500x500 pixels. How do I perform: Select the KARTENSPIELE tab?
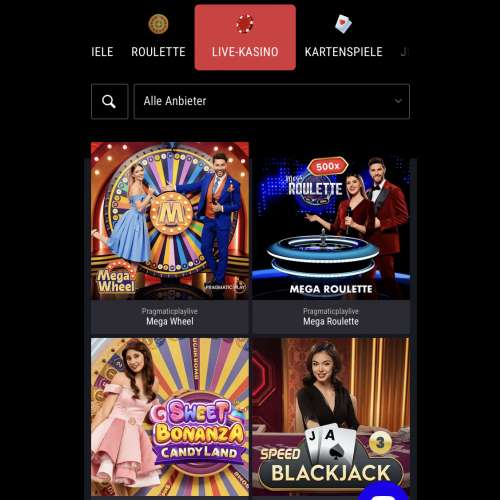point(343,52)
